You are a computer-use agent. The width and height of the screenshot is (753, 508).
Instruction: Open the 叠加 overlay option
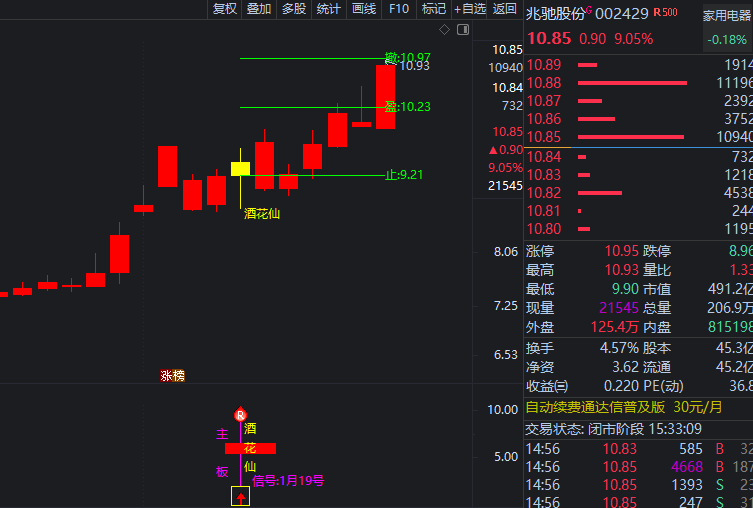[x=259, y=9]
